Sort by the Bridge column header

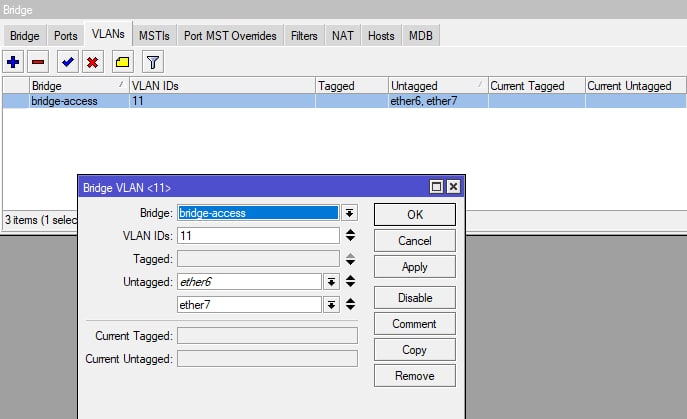click(79, 85)
